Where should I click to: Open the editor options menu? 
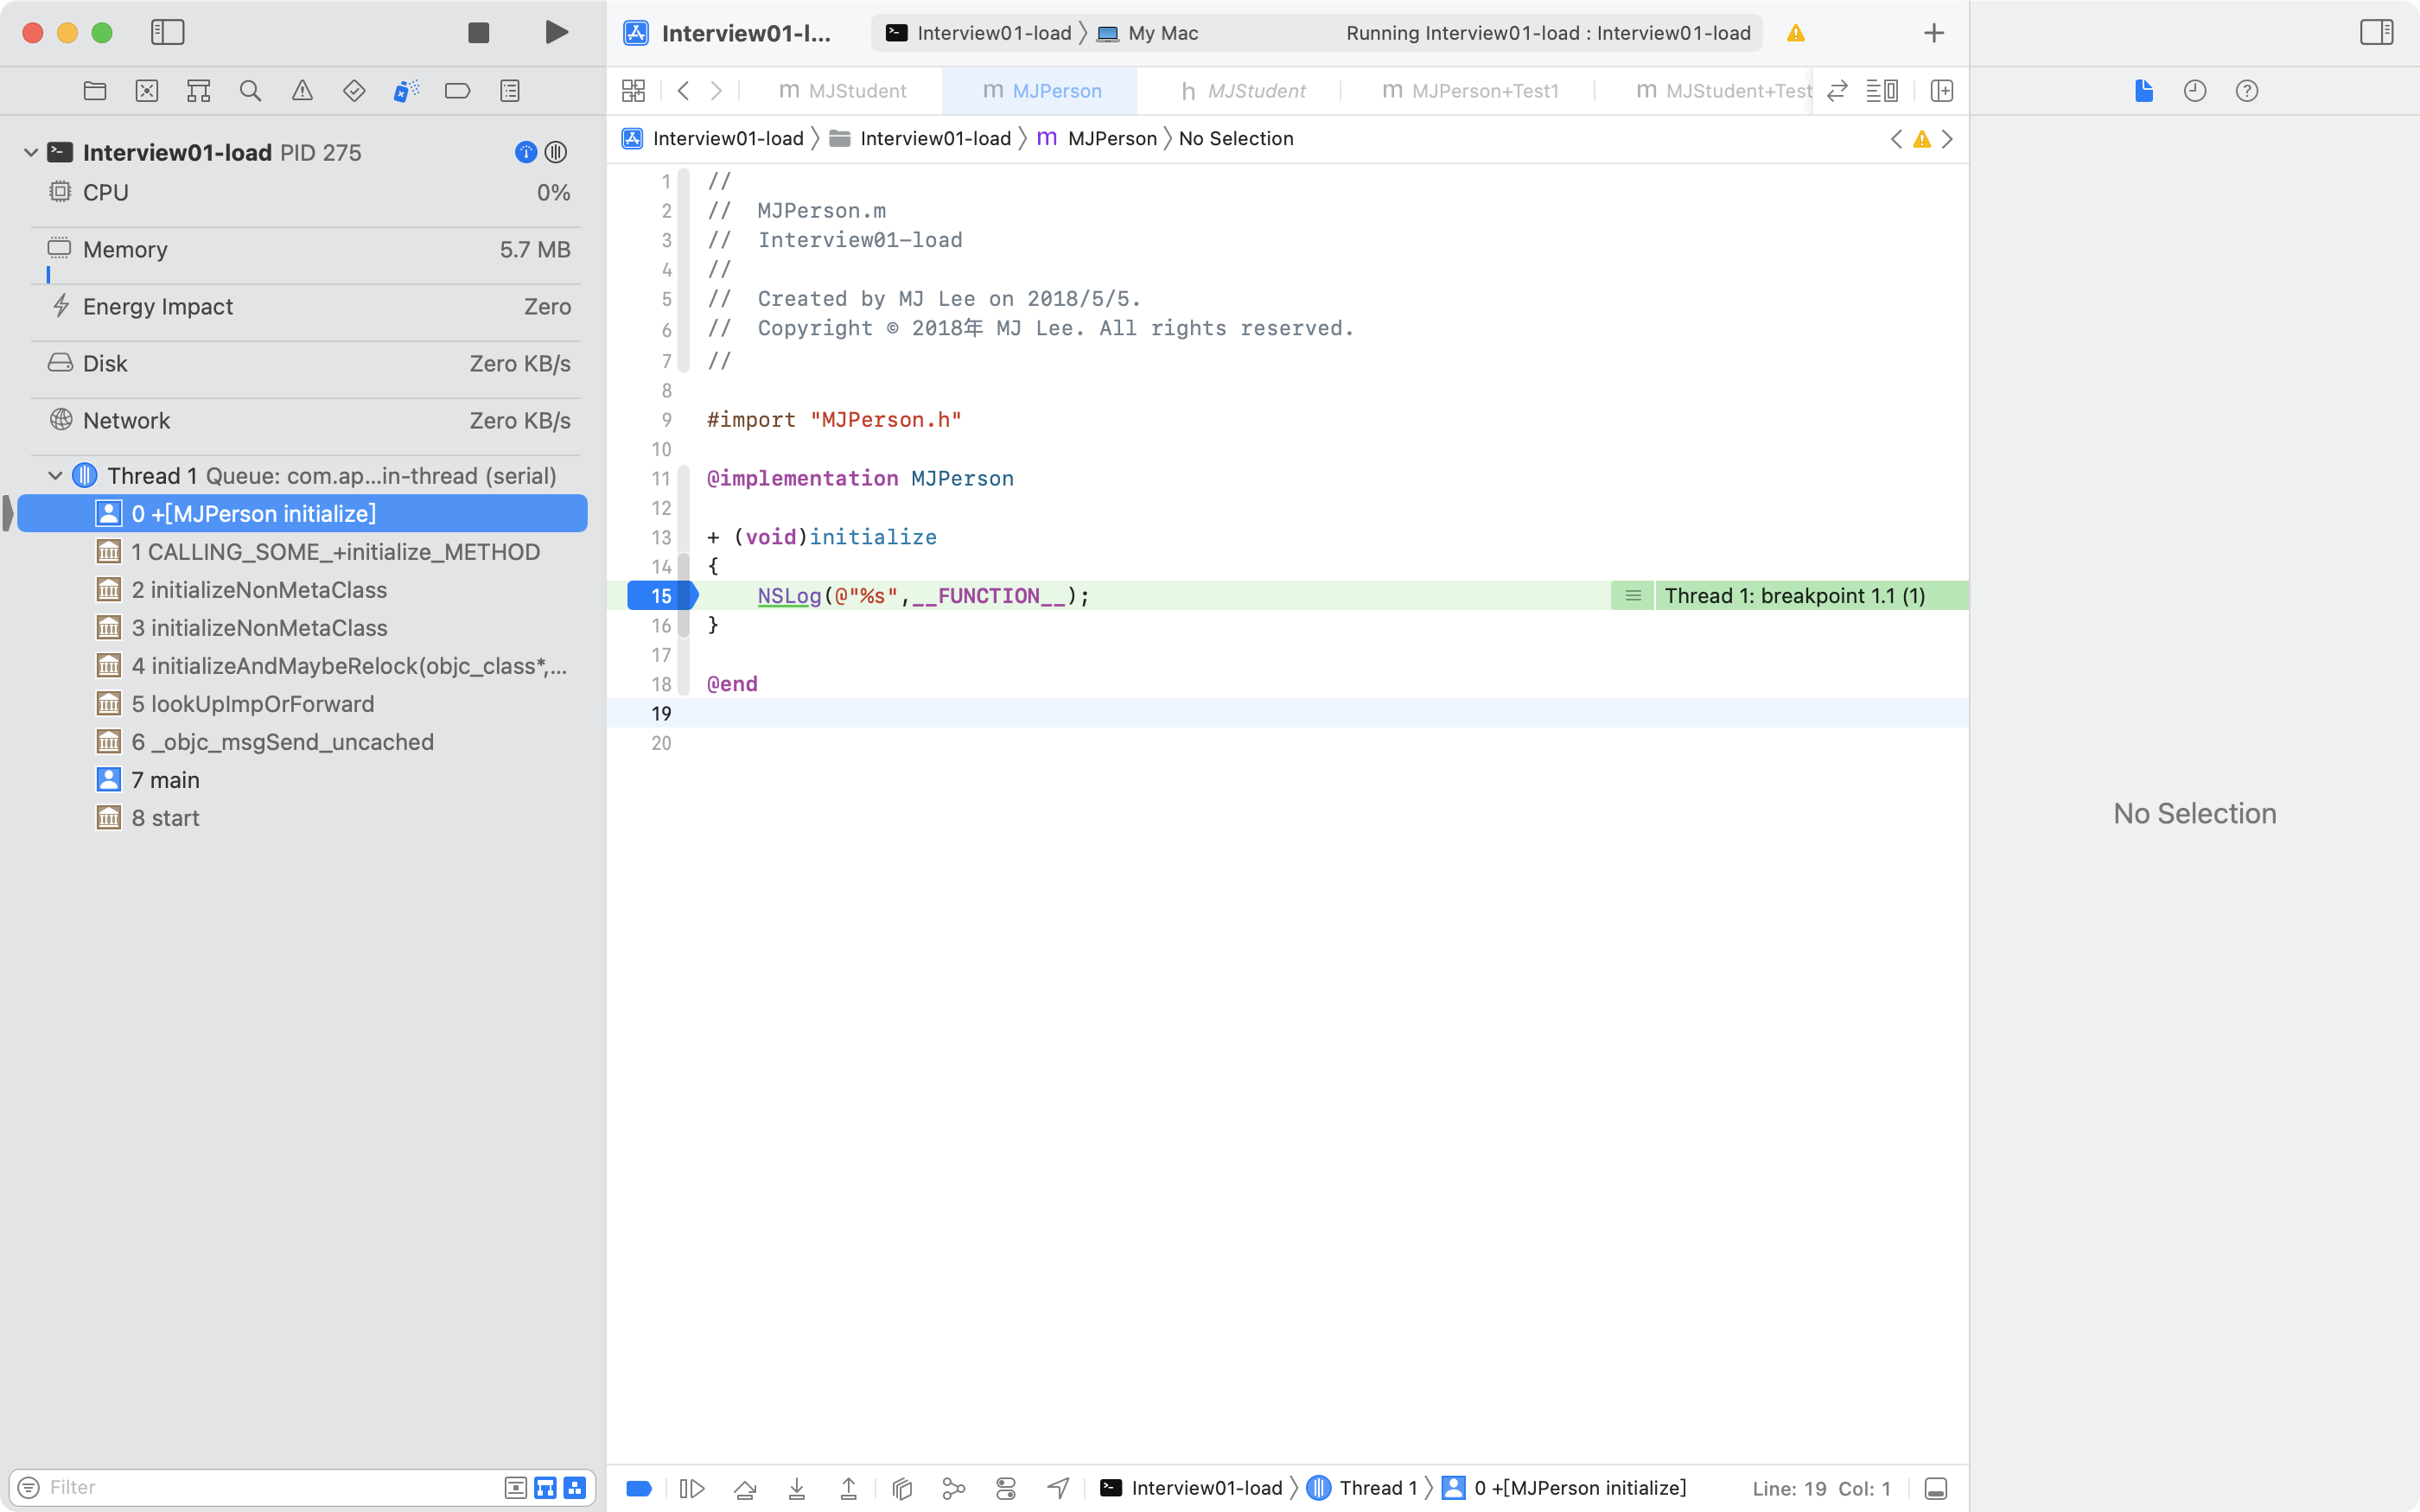click(x=1882, y=91)
